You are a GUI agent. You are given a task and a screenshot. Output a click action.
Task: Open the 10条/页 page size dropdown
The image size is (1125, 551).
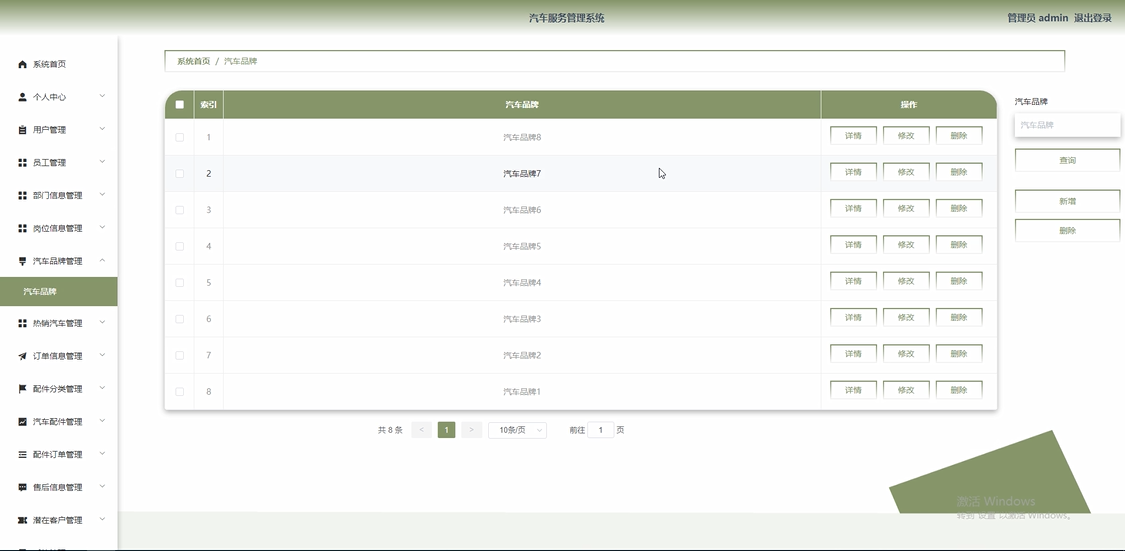tap(517, 430)
